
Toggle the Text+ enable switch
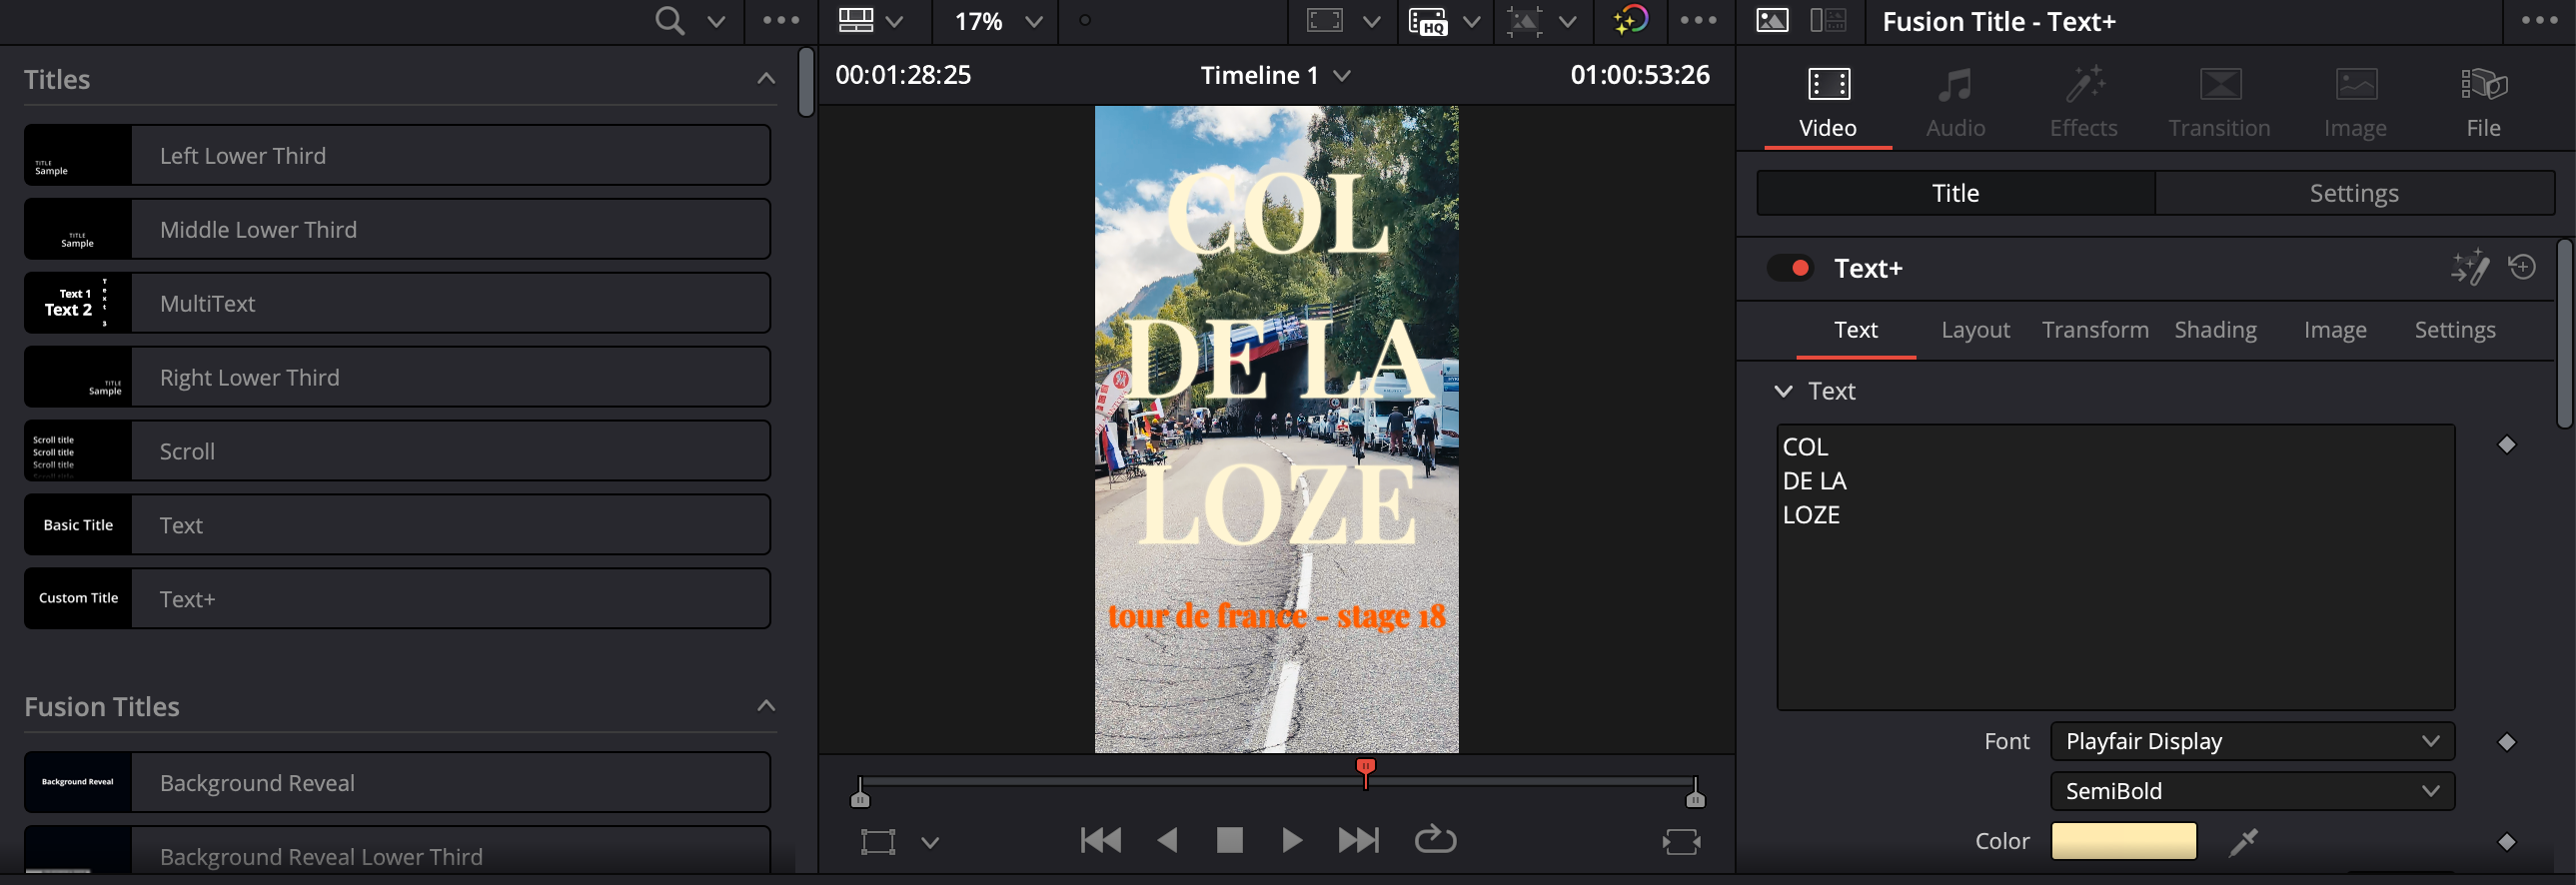click(x=1789, y=268)
